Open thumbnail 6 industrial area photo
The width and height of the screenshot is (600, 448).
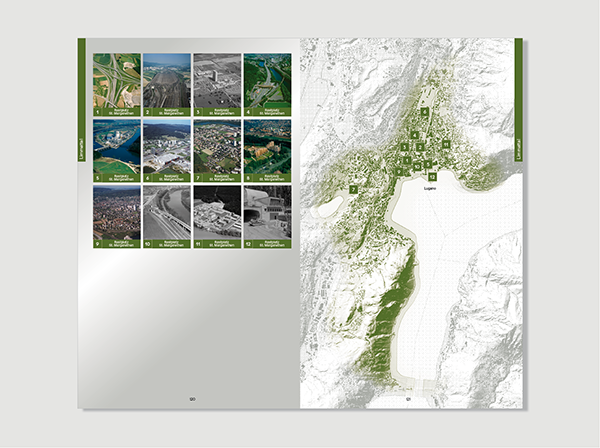tap(166, 144)
